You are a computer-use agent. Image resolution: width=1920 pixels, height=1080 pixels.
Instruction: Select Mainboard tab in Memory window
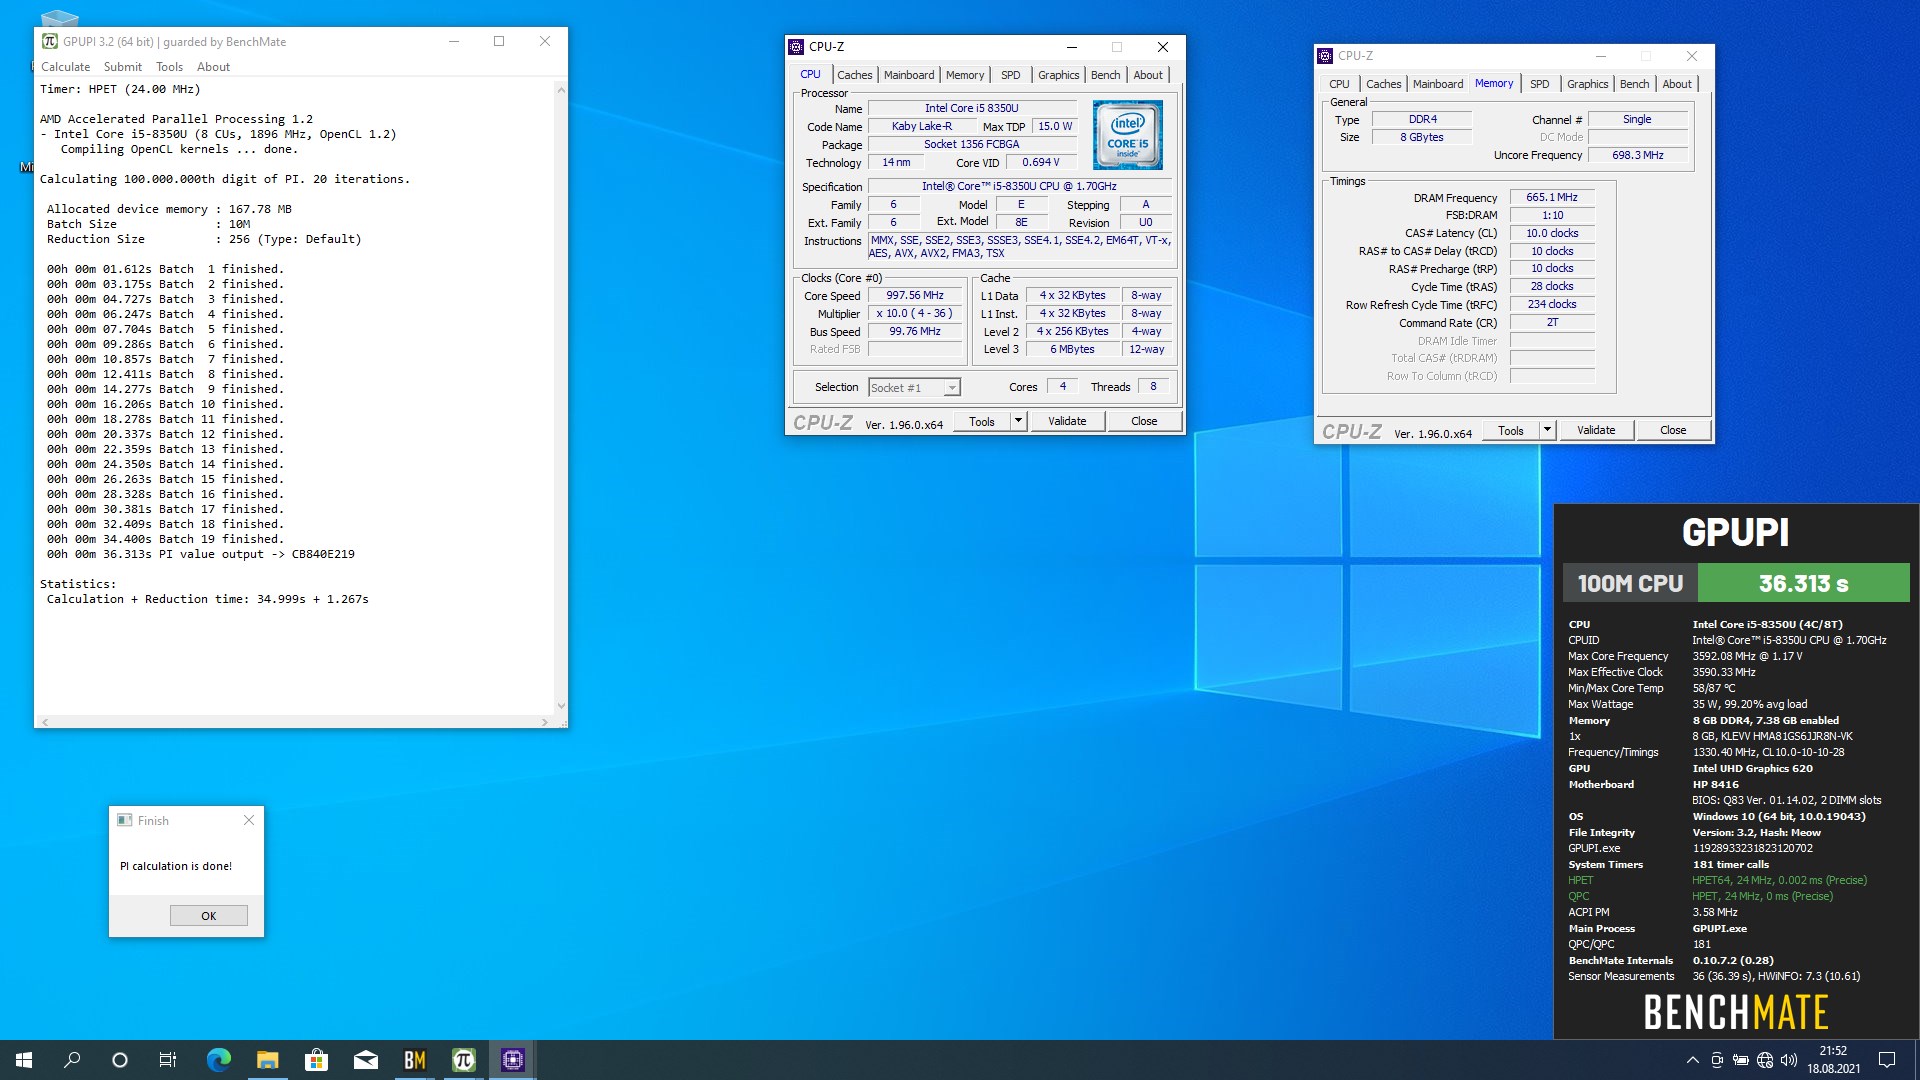click(x=1438, y=84)
